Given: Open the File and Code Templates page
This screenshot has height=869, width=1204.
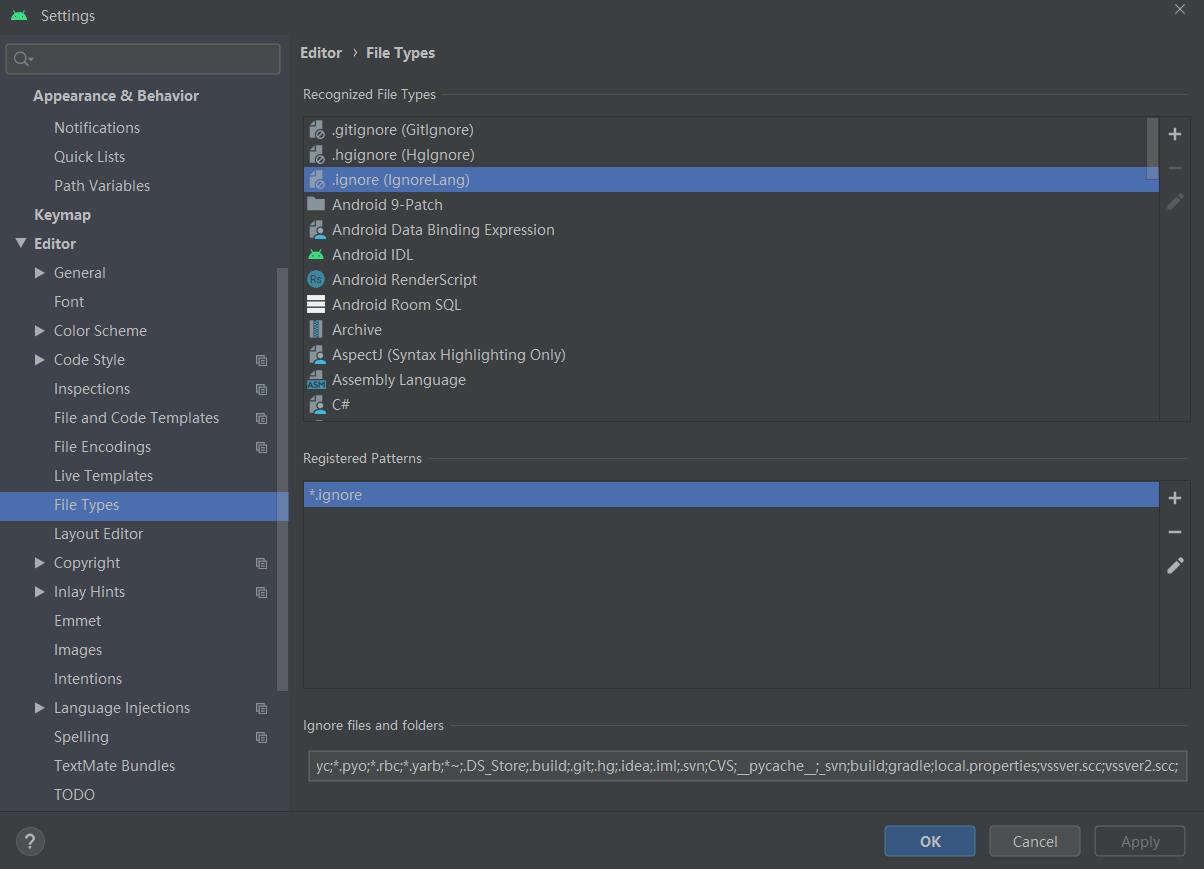Looking at the screenshot, I should coord(136,417).
